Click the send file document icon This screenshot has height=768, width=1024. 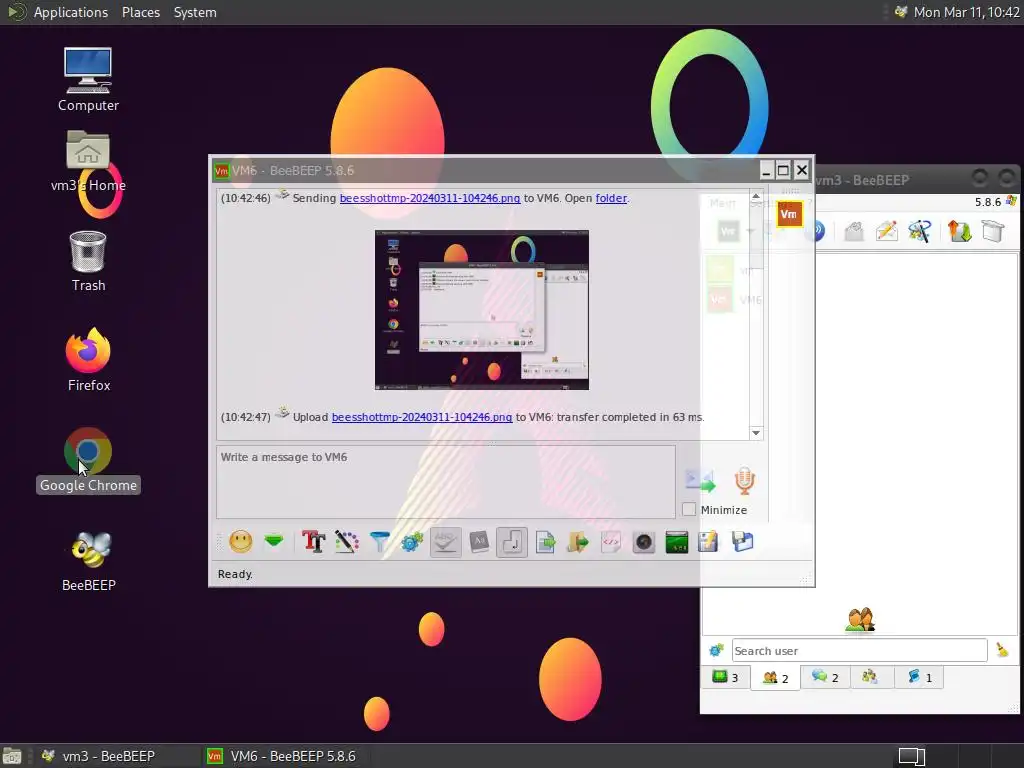coord(545,541)
